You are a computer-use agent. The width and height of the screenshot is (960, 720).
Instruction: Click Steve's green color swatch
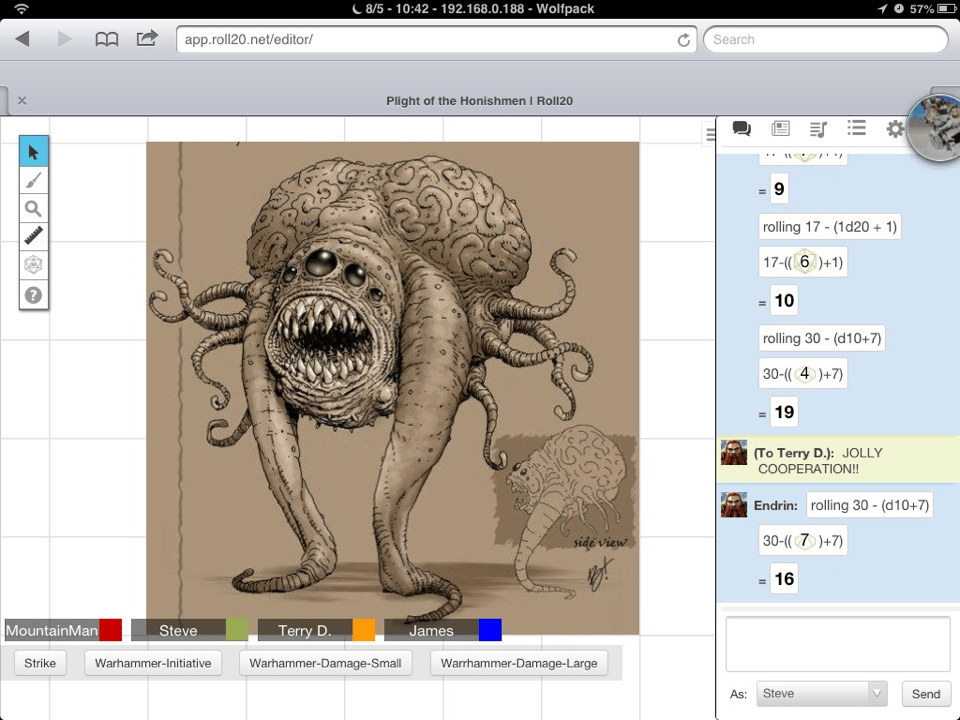pyautogui.click(x=237, y=630)
